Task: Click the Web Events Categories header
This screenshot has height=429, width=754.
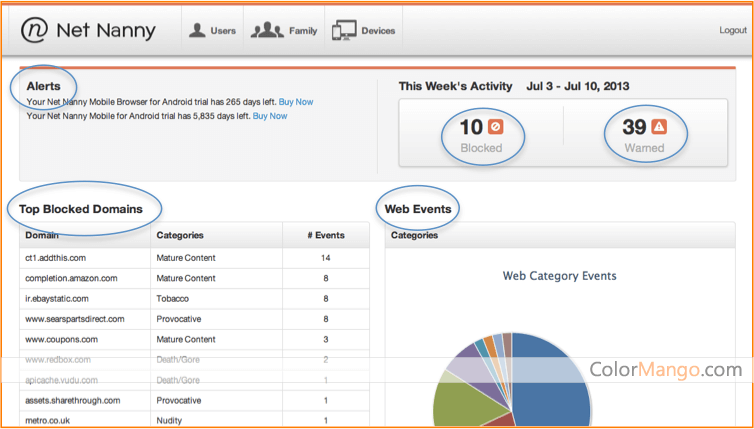Action: coord(415,235)
